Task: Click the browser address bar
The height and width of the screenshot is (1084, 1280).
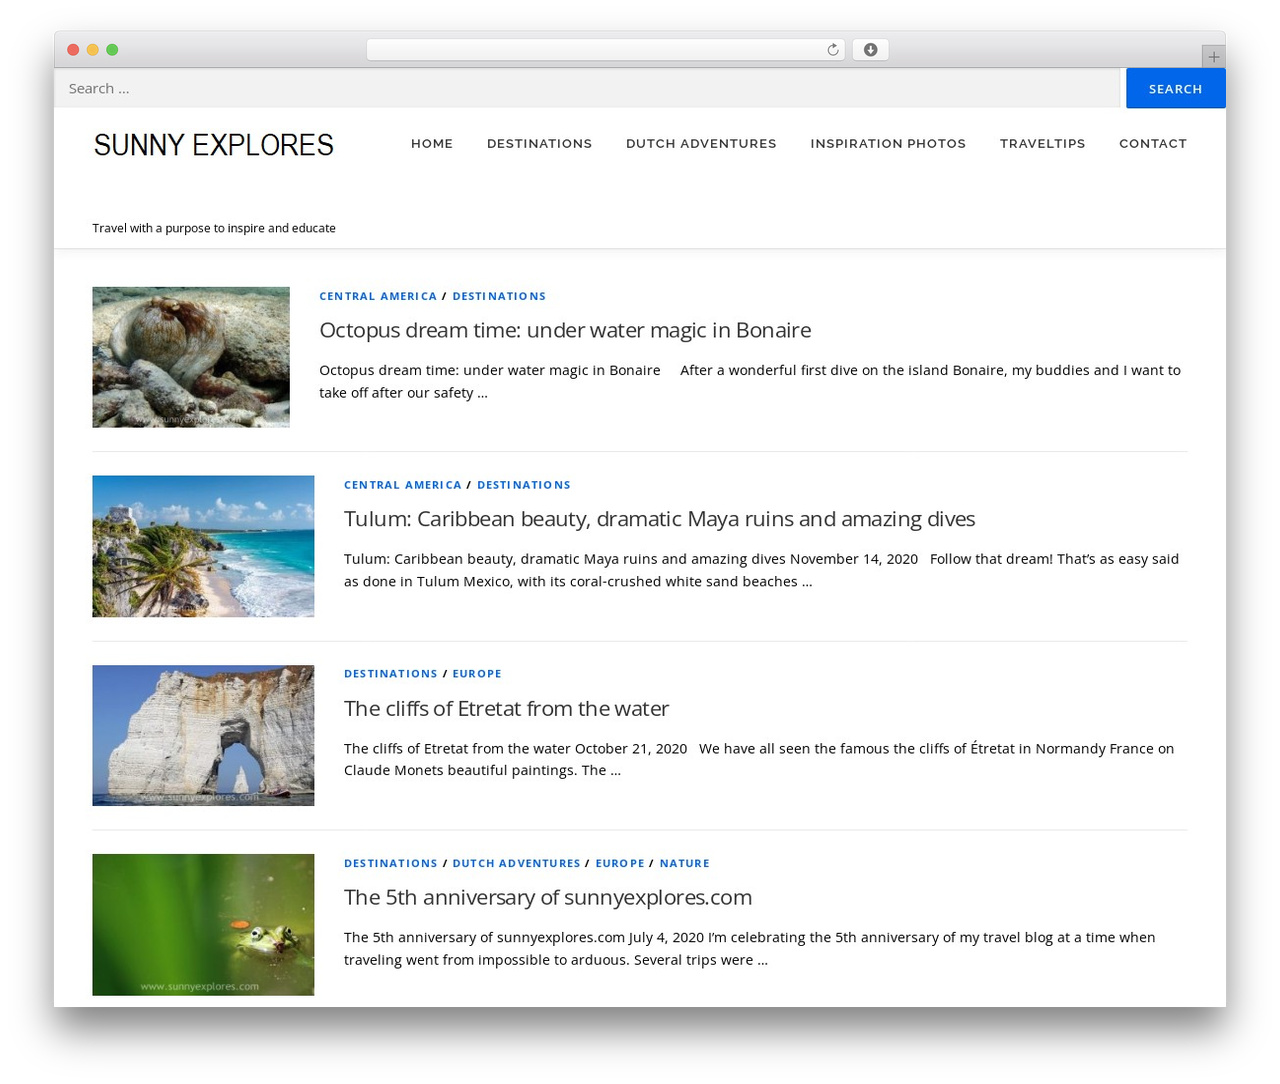Action: [605, 50]
